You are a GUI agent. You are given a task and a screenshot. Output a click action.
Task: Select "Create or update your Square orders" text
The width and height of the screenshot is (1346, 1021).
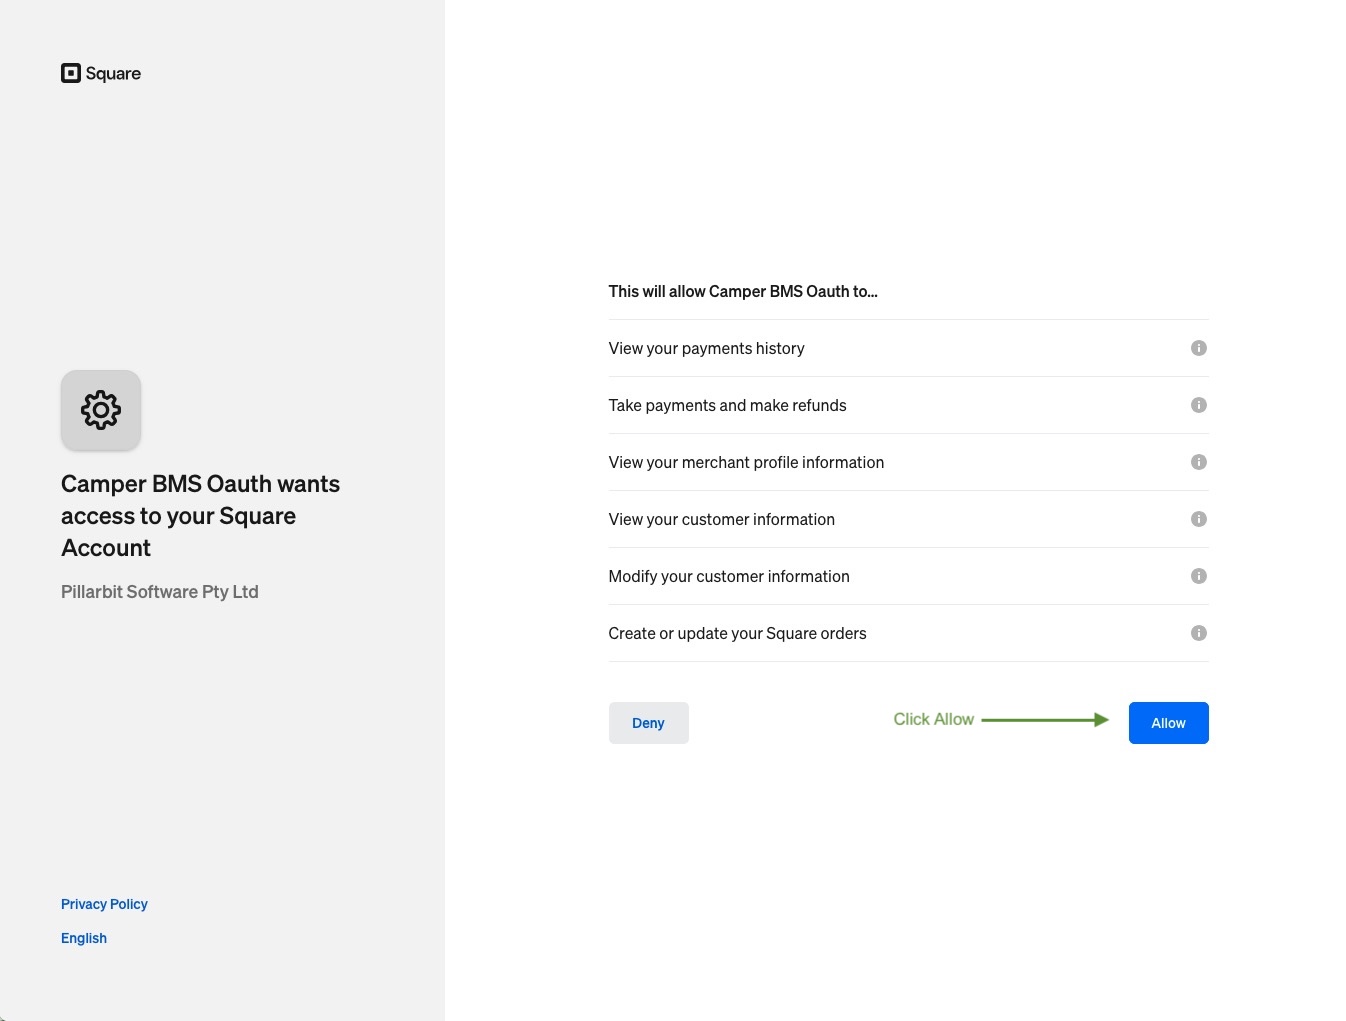point(737,633)
